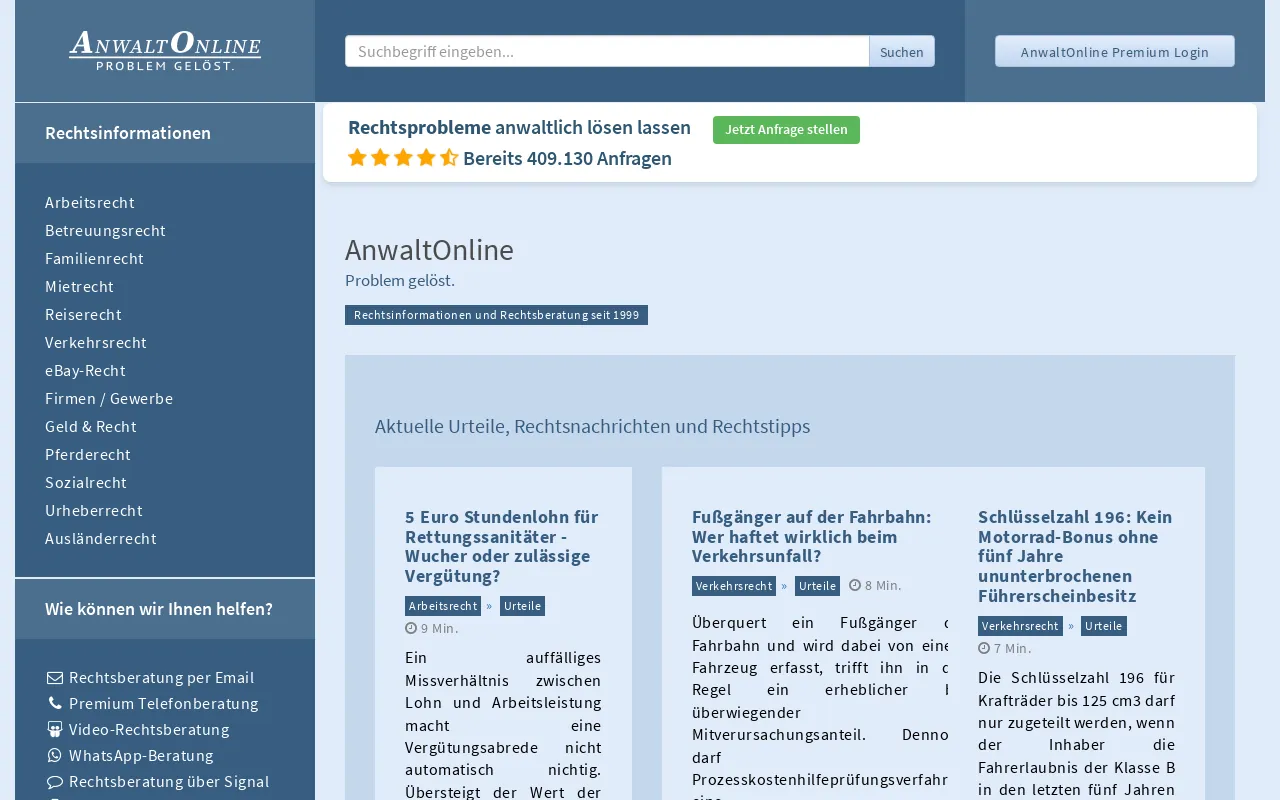This screenshot has height=800, width=1280.
Task: Click the email envelope icon in sidebar
Action: click(55, 678)
